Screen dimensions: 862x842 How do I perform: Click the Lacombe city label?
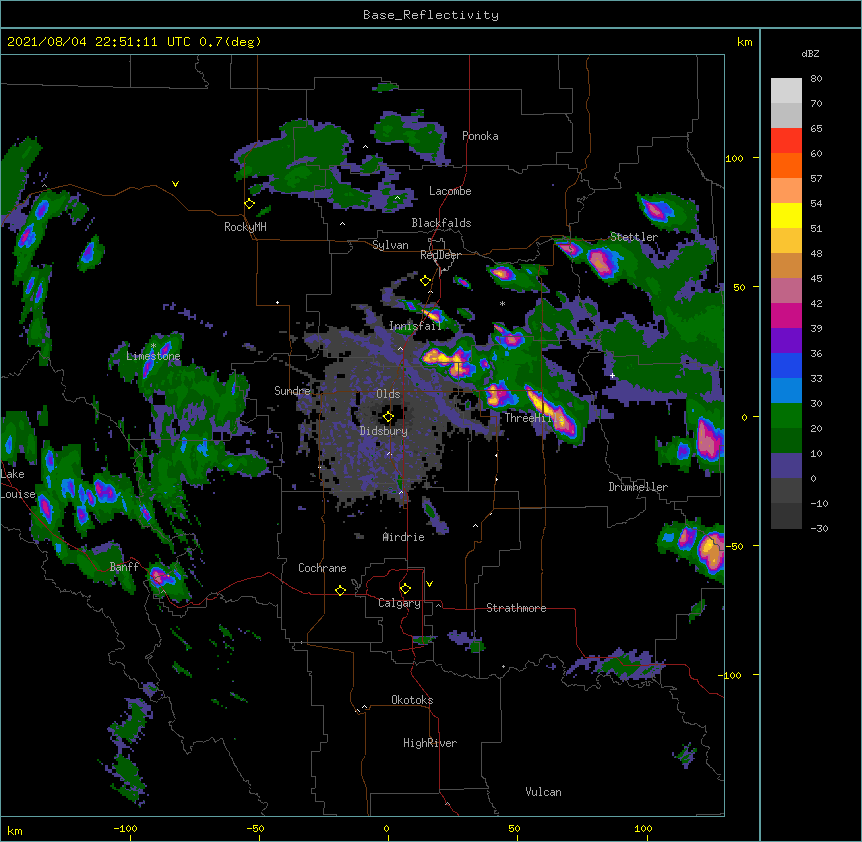point(450,191)
